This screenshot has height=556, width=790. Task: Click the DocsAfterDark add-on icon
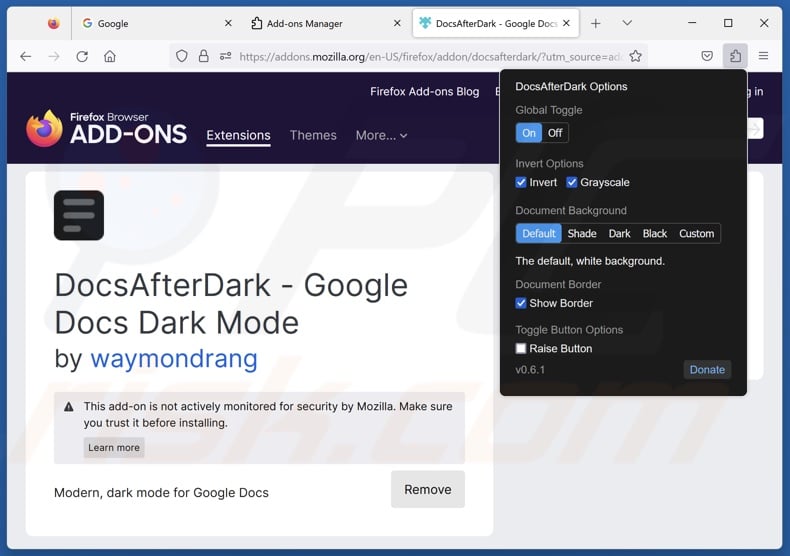click(79, 216)
